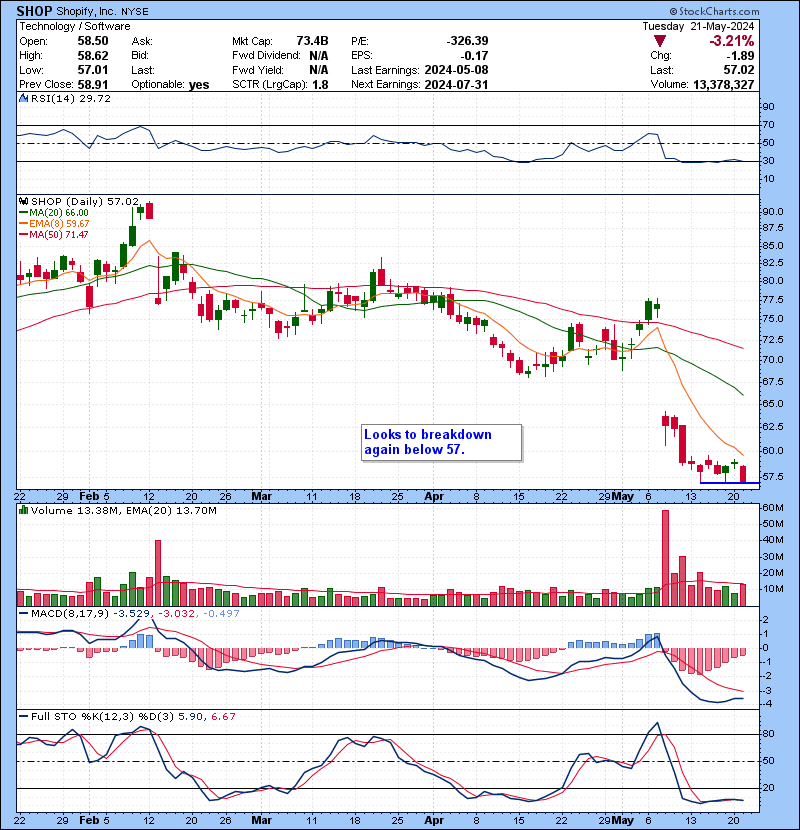Click the Low value 57.01

93,70
